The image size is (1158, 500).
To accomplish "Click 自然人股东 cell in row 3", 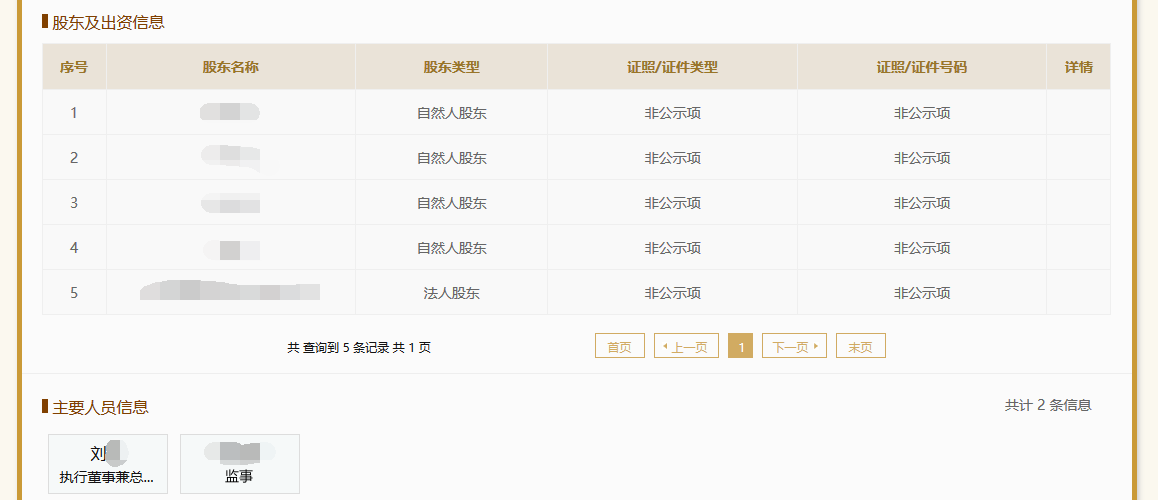I will tap(451, 203).
